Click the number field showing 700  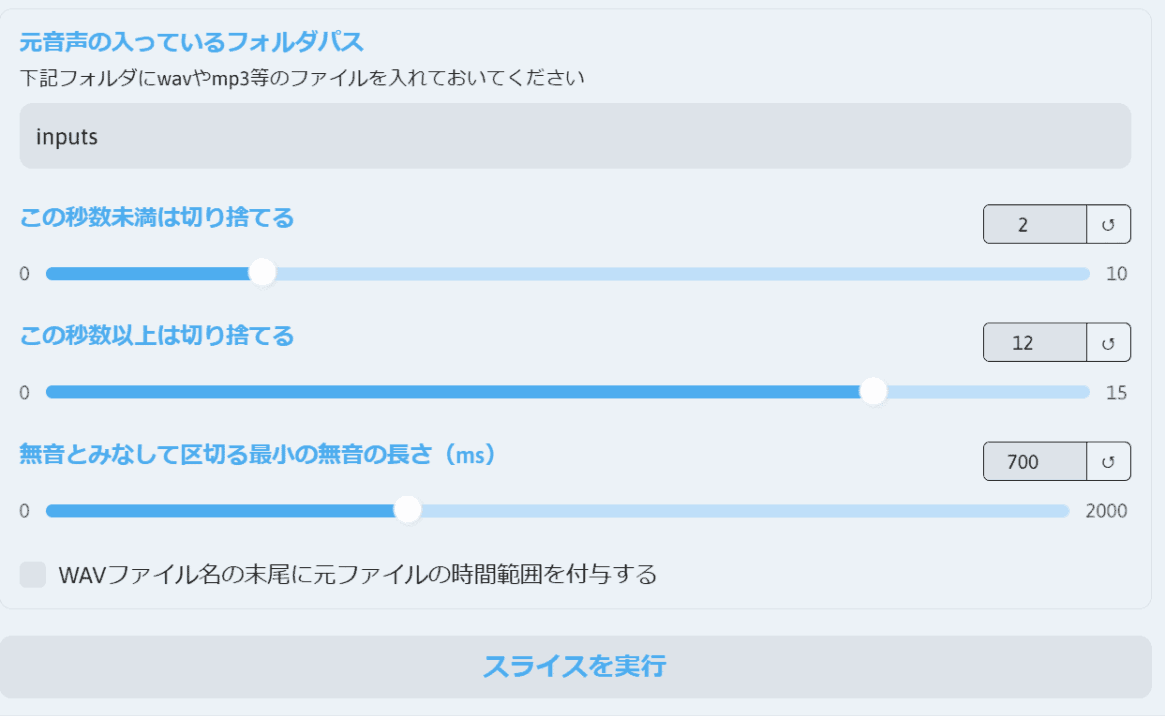1035,461
